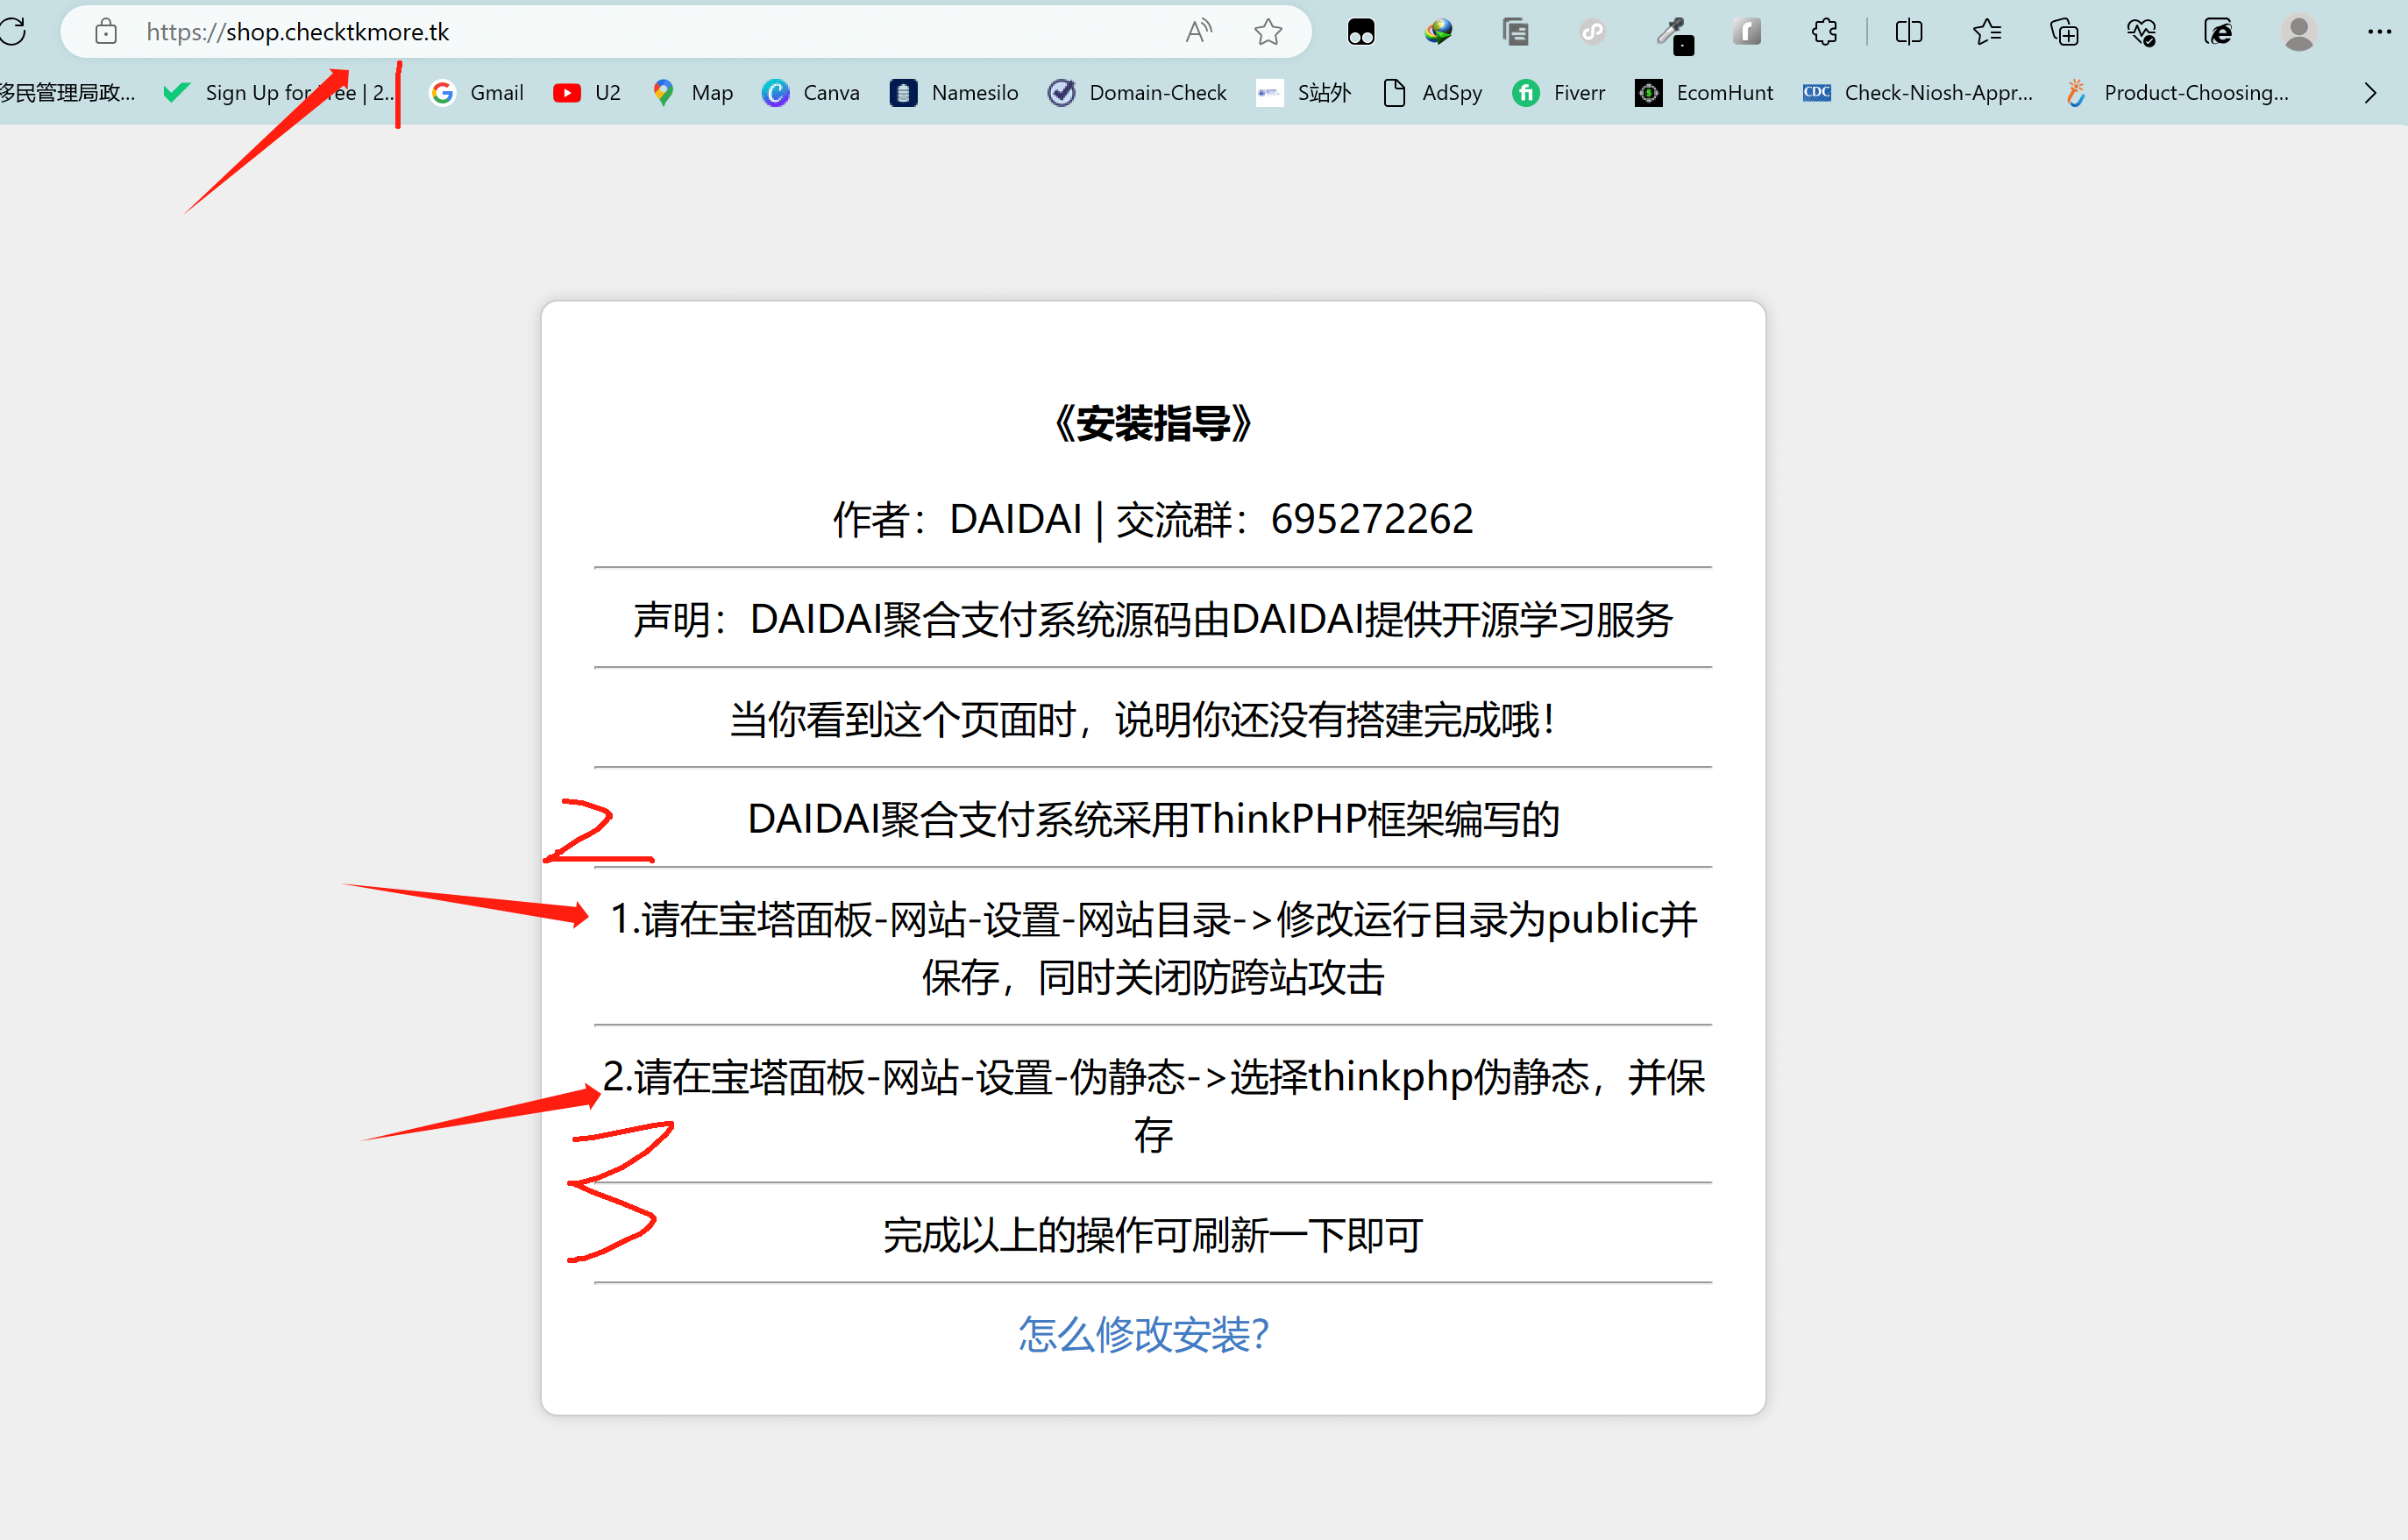Screen dimensions: 2408x1540
Task: Open the Namesilo bookmark
Action: tap(954, 93)
